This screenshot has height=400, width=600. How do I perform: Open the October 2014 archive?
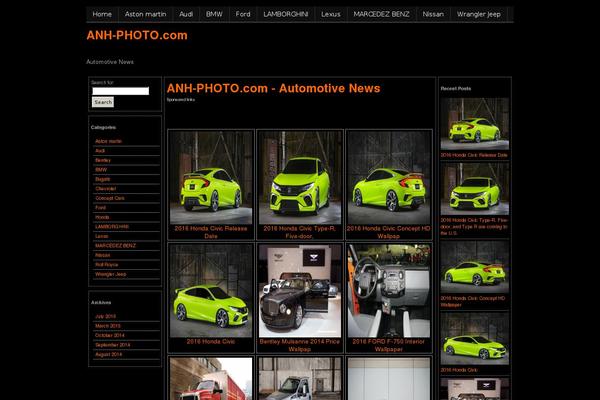pyautogui.click(x=110, y=335)
